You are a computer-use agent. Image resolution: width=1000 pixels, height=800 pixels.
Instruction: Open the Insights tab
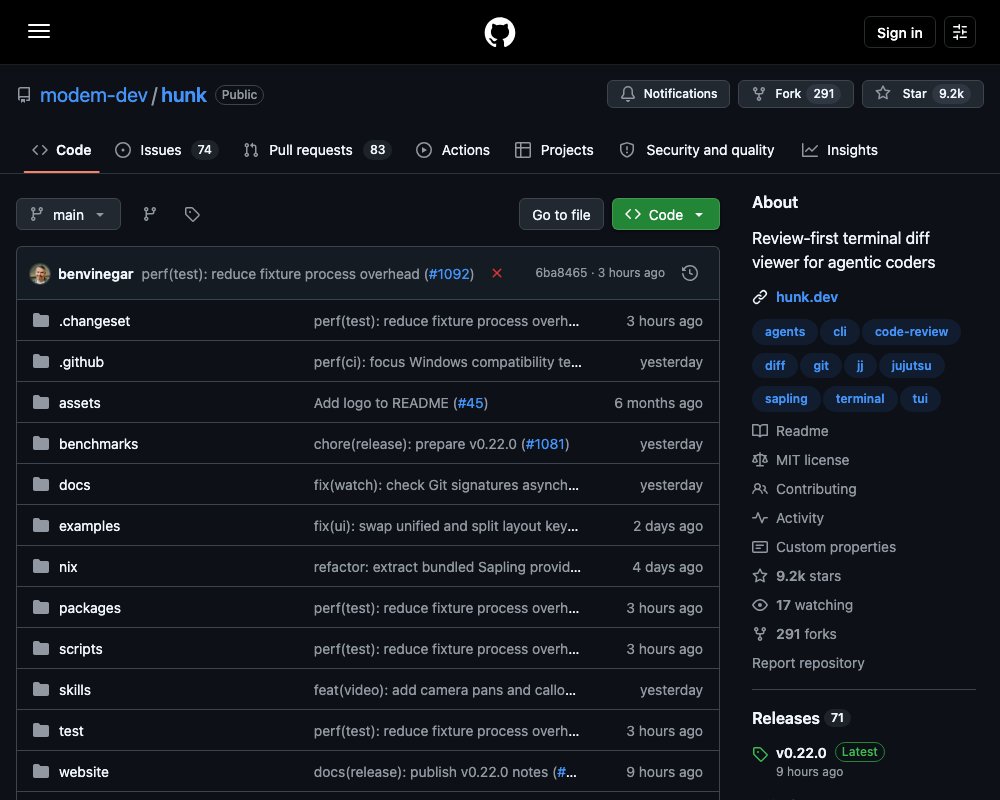point(839,150)
